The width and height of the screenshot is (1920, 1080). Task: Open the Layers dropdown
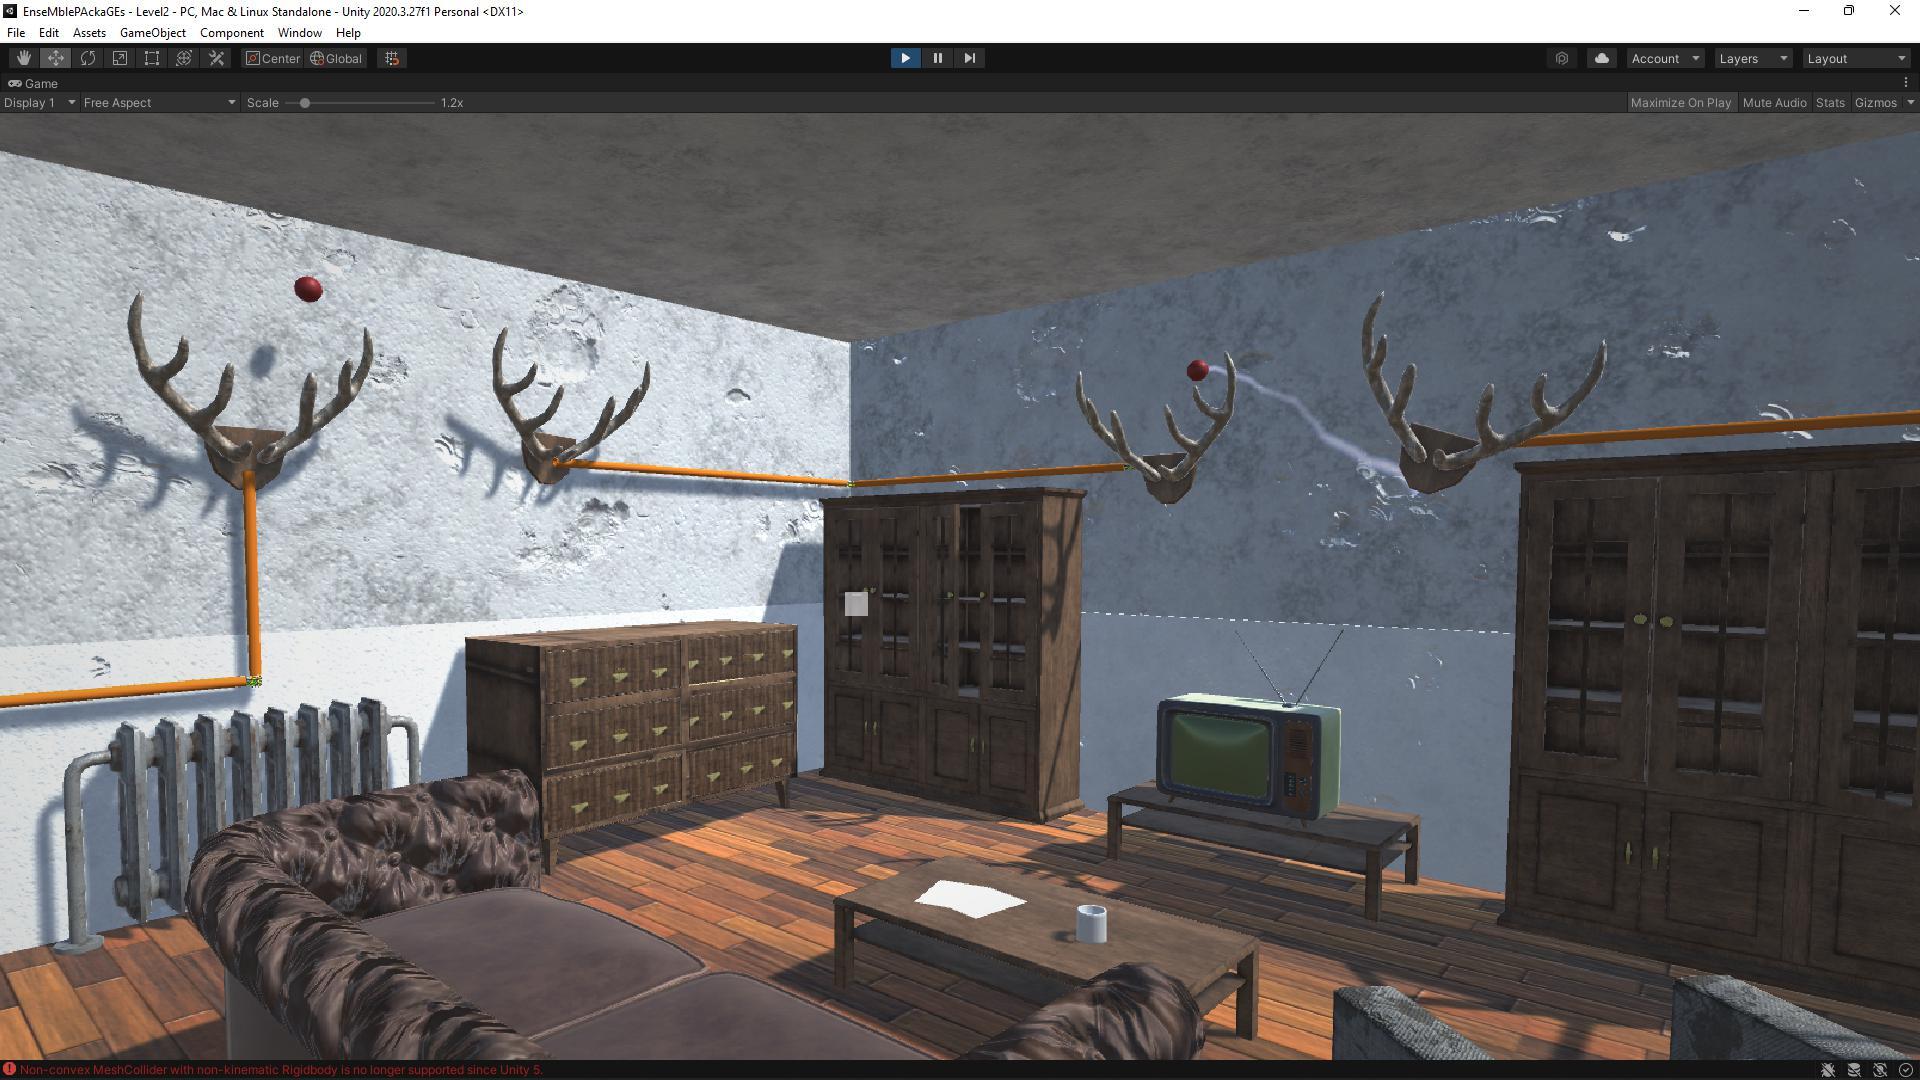[x=1752, y=58]
